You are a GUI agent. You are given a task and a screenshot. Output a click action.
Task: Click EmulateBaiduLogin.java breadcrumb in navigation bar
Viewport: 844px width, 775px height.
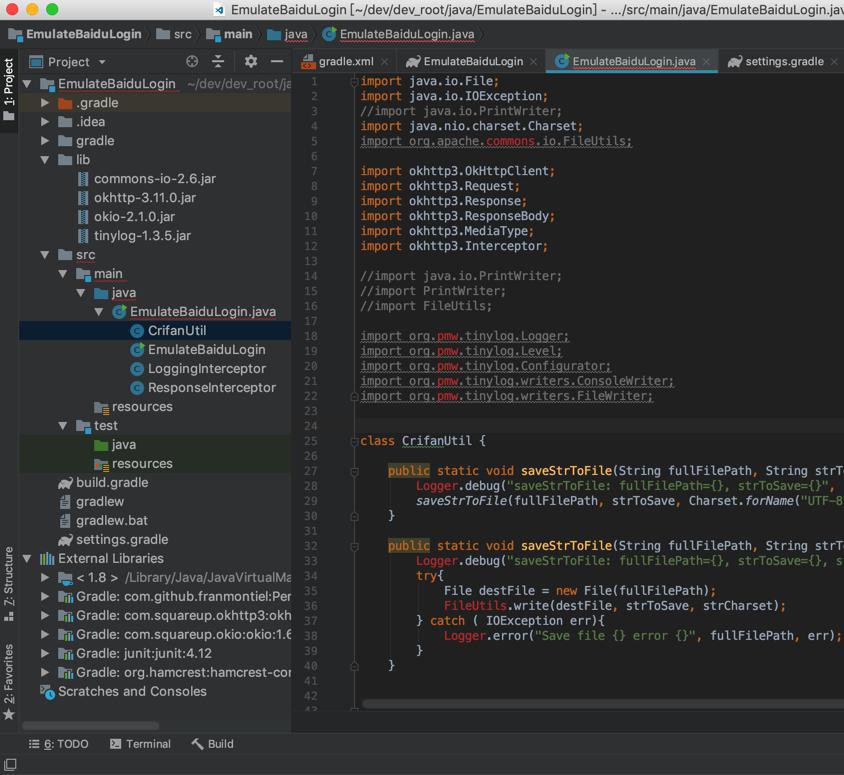tap(399, 34)
